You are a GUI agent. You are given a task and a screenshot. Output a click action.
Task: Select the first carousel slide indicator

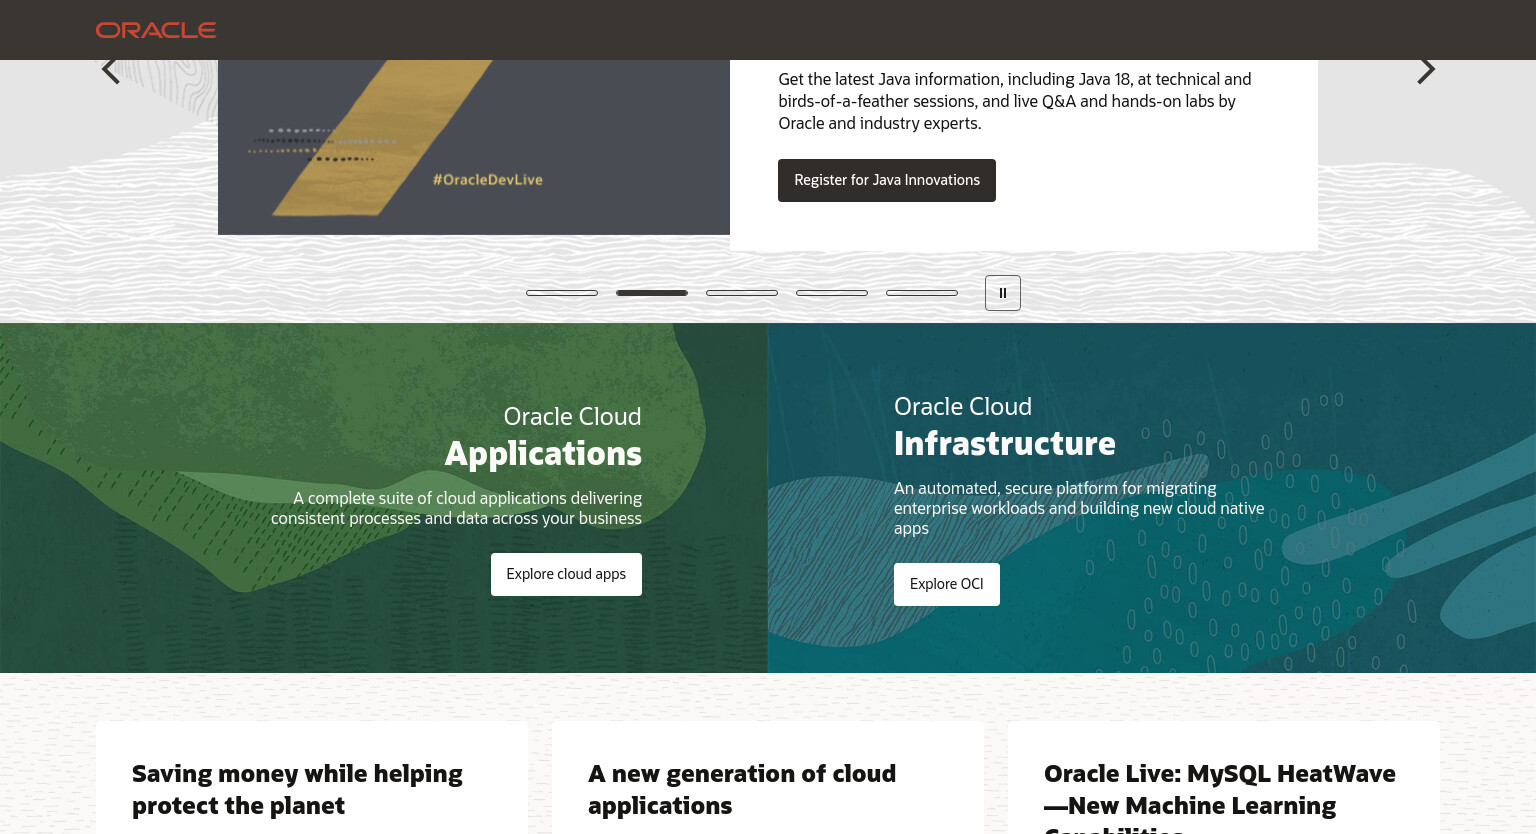pos(562,293)
